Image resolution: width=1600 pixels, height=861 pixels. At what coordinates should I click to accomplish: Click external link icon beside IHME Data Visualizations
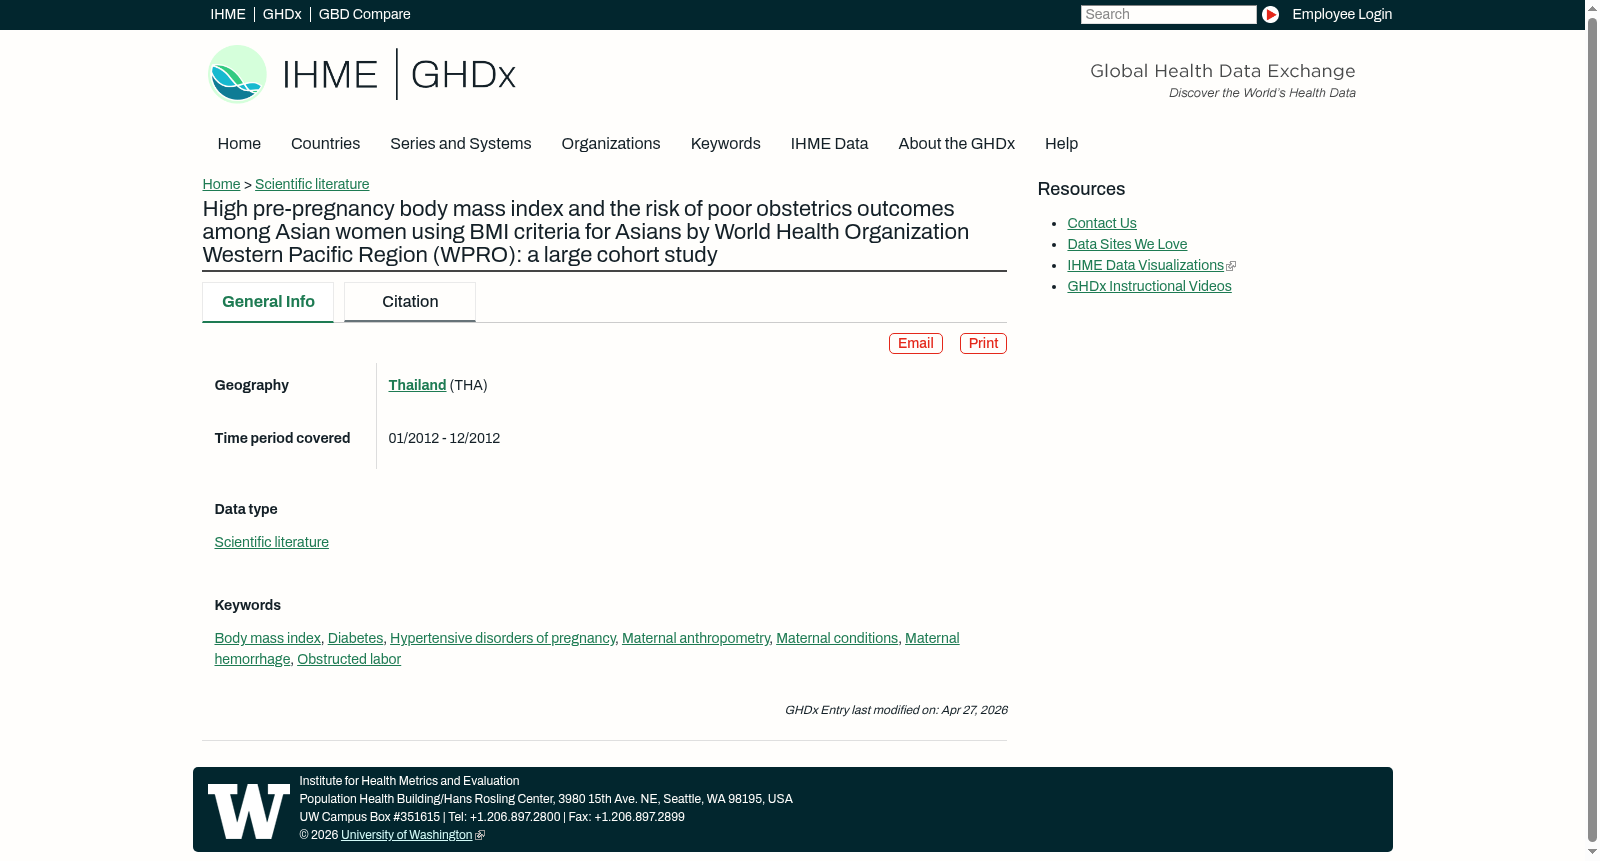click(1231, 266)
